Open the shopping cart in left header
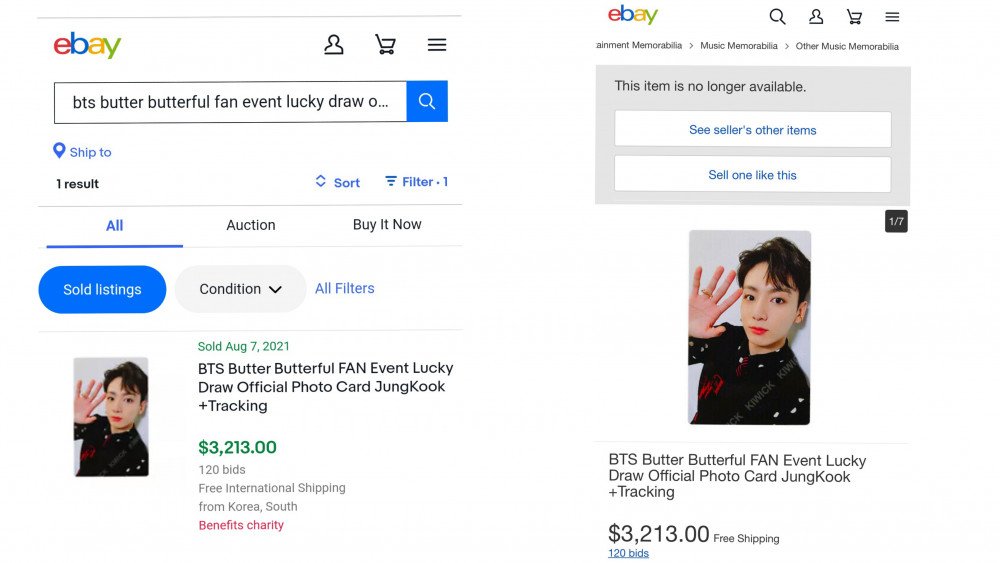This screenshot has height=563, width=1000. pos(385,45)
